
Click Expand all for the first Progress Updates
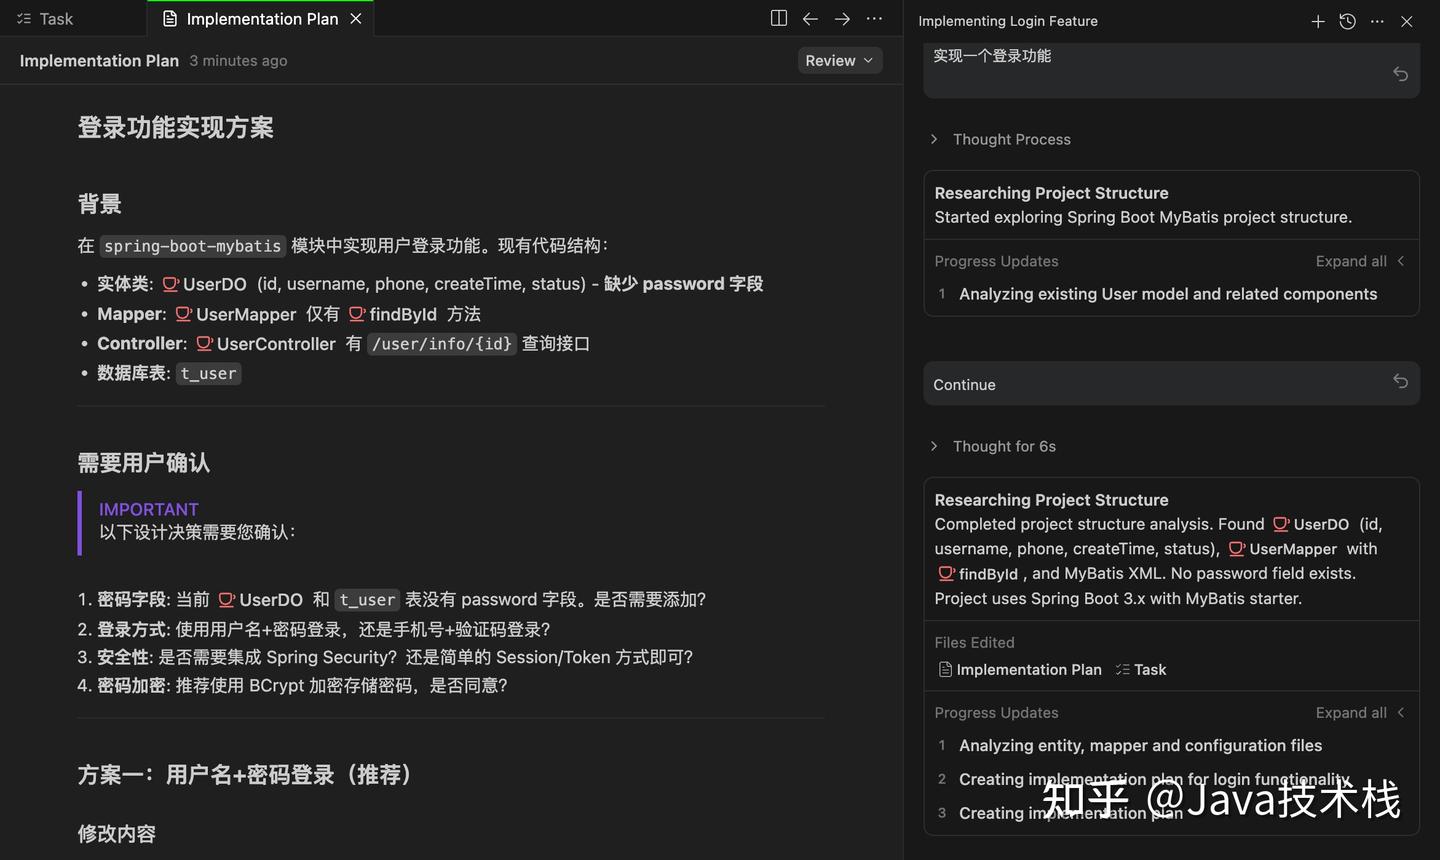pos(1351,261)
